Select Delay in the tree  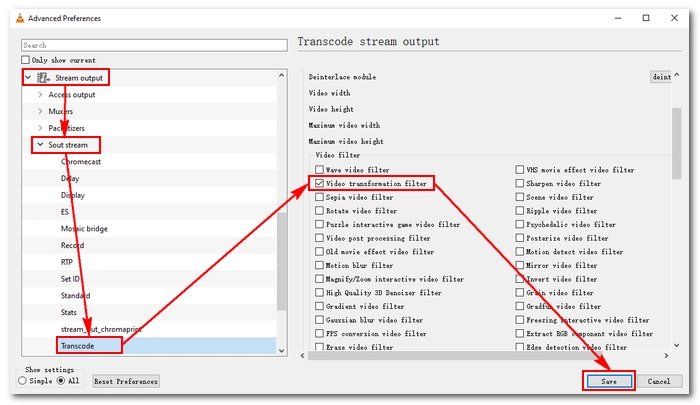point(70,179)
